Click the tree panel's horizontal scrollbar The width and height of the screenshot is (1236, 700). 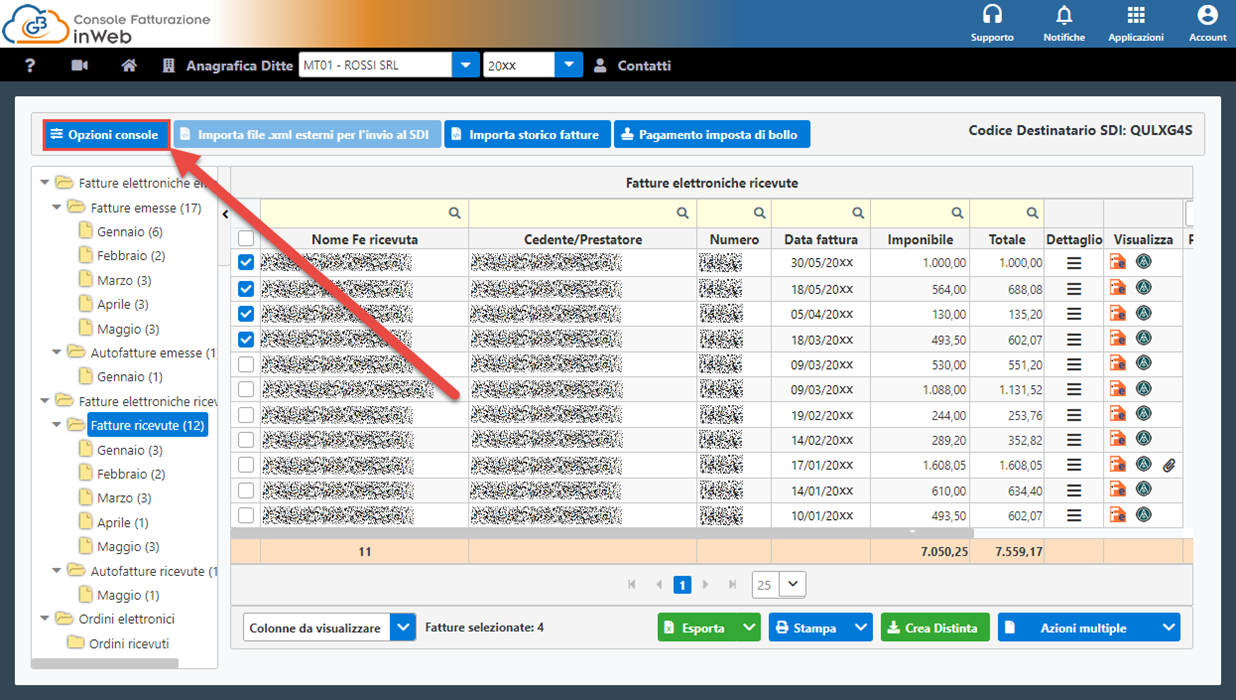coord(105,663)
